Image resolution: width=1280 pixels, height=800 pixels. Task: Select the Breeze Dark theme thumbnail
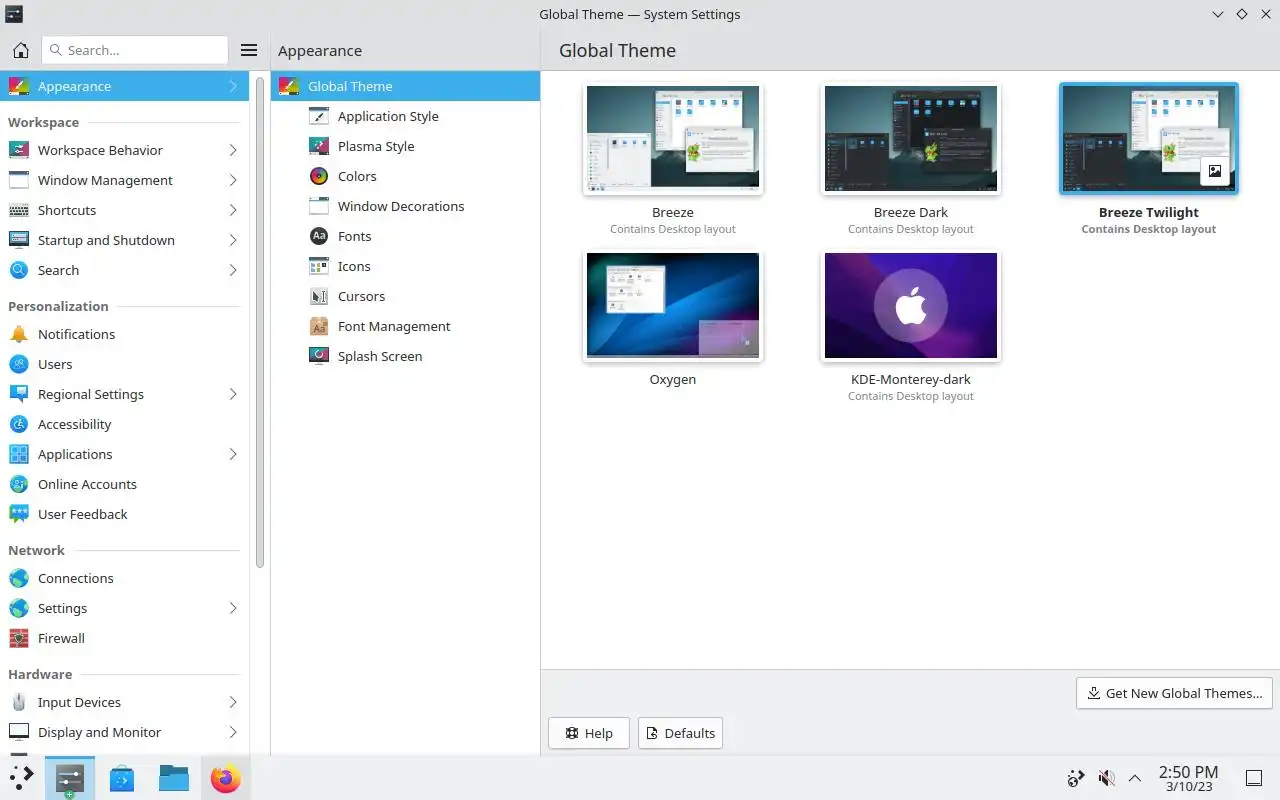[x=911, y=138]
